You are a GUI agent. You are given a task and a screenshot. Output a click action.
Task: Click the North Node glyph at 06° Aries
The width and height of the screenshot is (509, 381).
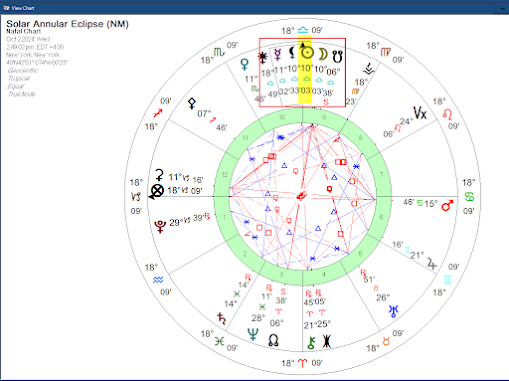coord(273,340)
